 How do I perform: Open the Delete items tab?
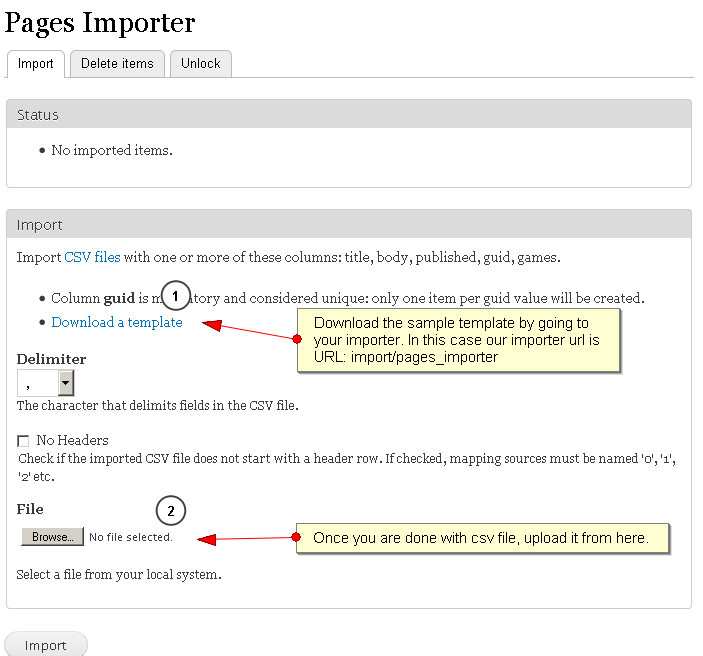pos(117,64)
